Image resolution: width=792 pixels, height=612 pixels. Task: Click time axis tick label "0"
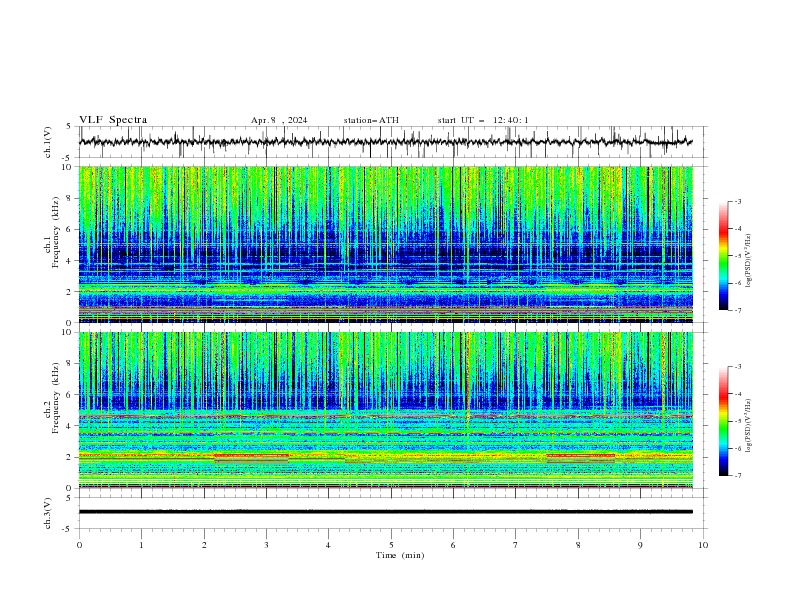pos(79,545)
